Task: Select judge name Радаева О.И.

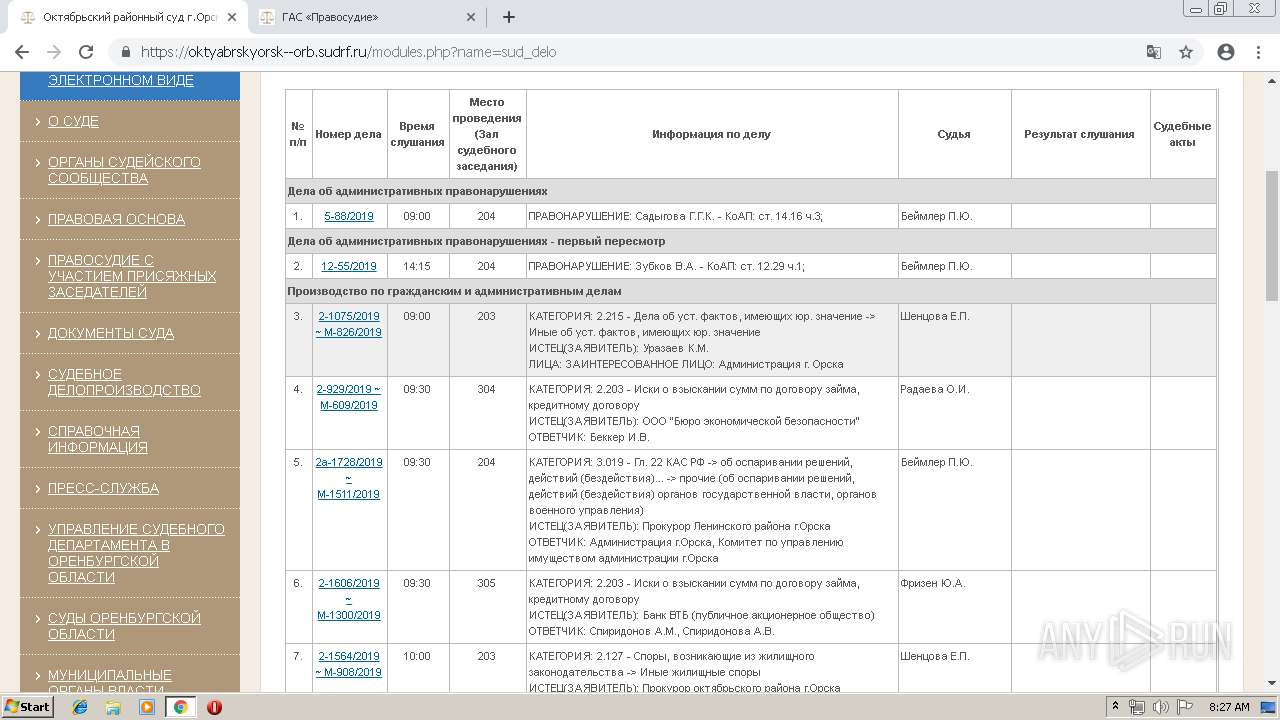Action: click(x=936, y=389)
